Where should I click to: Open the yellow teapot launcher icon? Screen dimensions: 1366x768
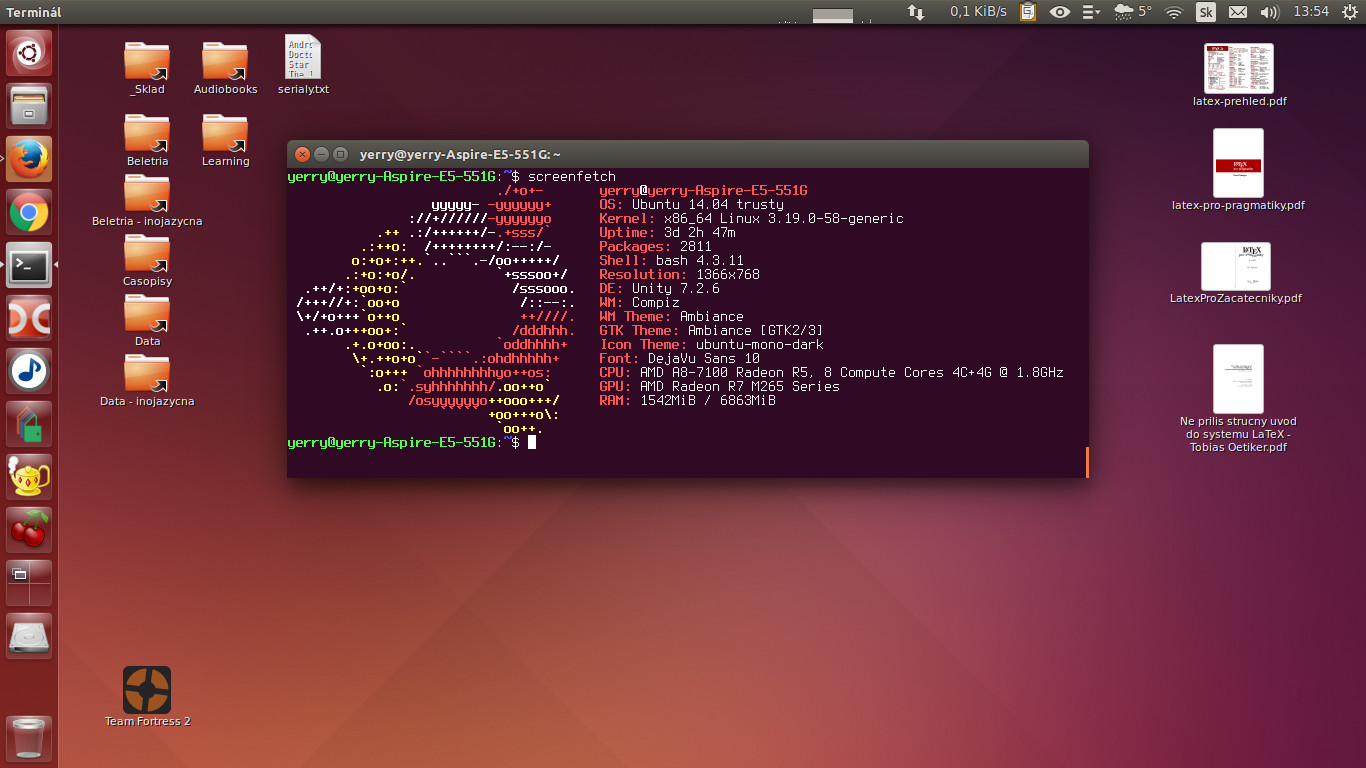(29, 479)
